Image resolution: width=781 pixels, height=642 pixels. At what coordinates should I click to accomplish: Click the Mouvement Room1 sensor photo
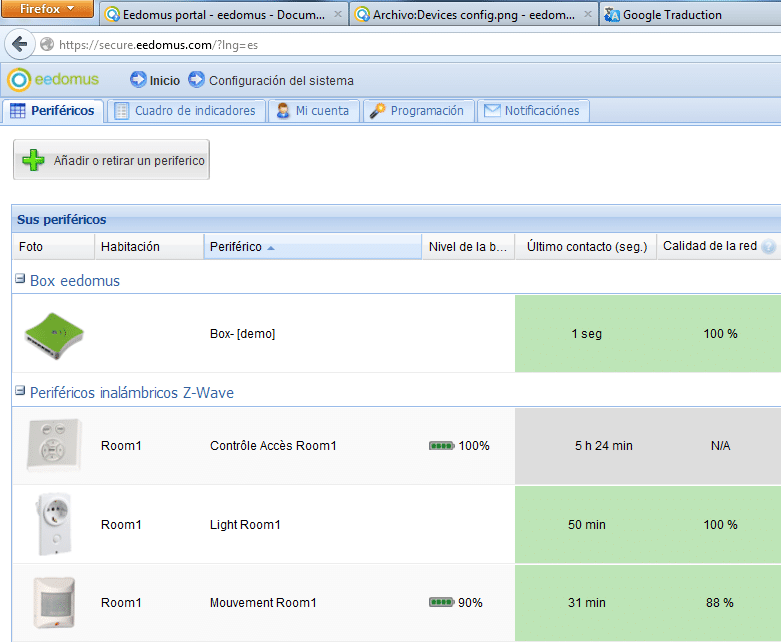tap(54, 602)
